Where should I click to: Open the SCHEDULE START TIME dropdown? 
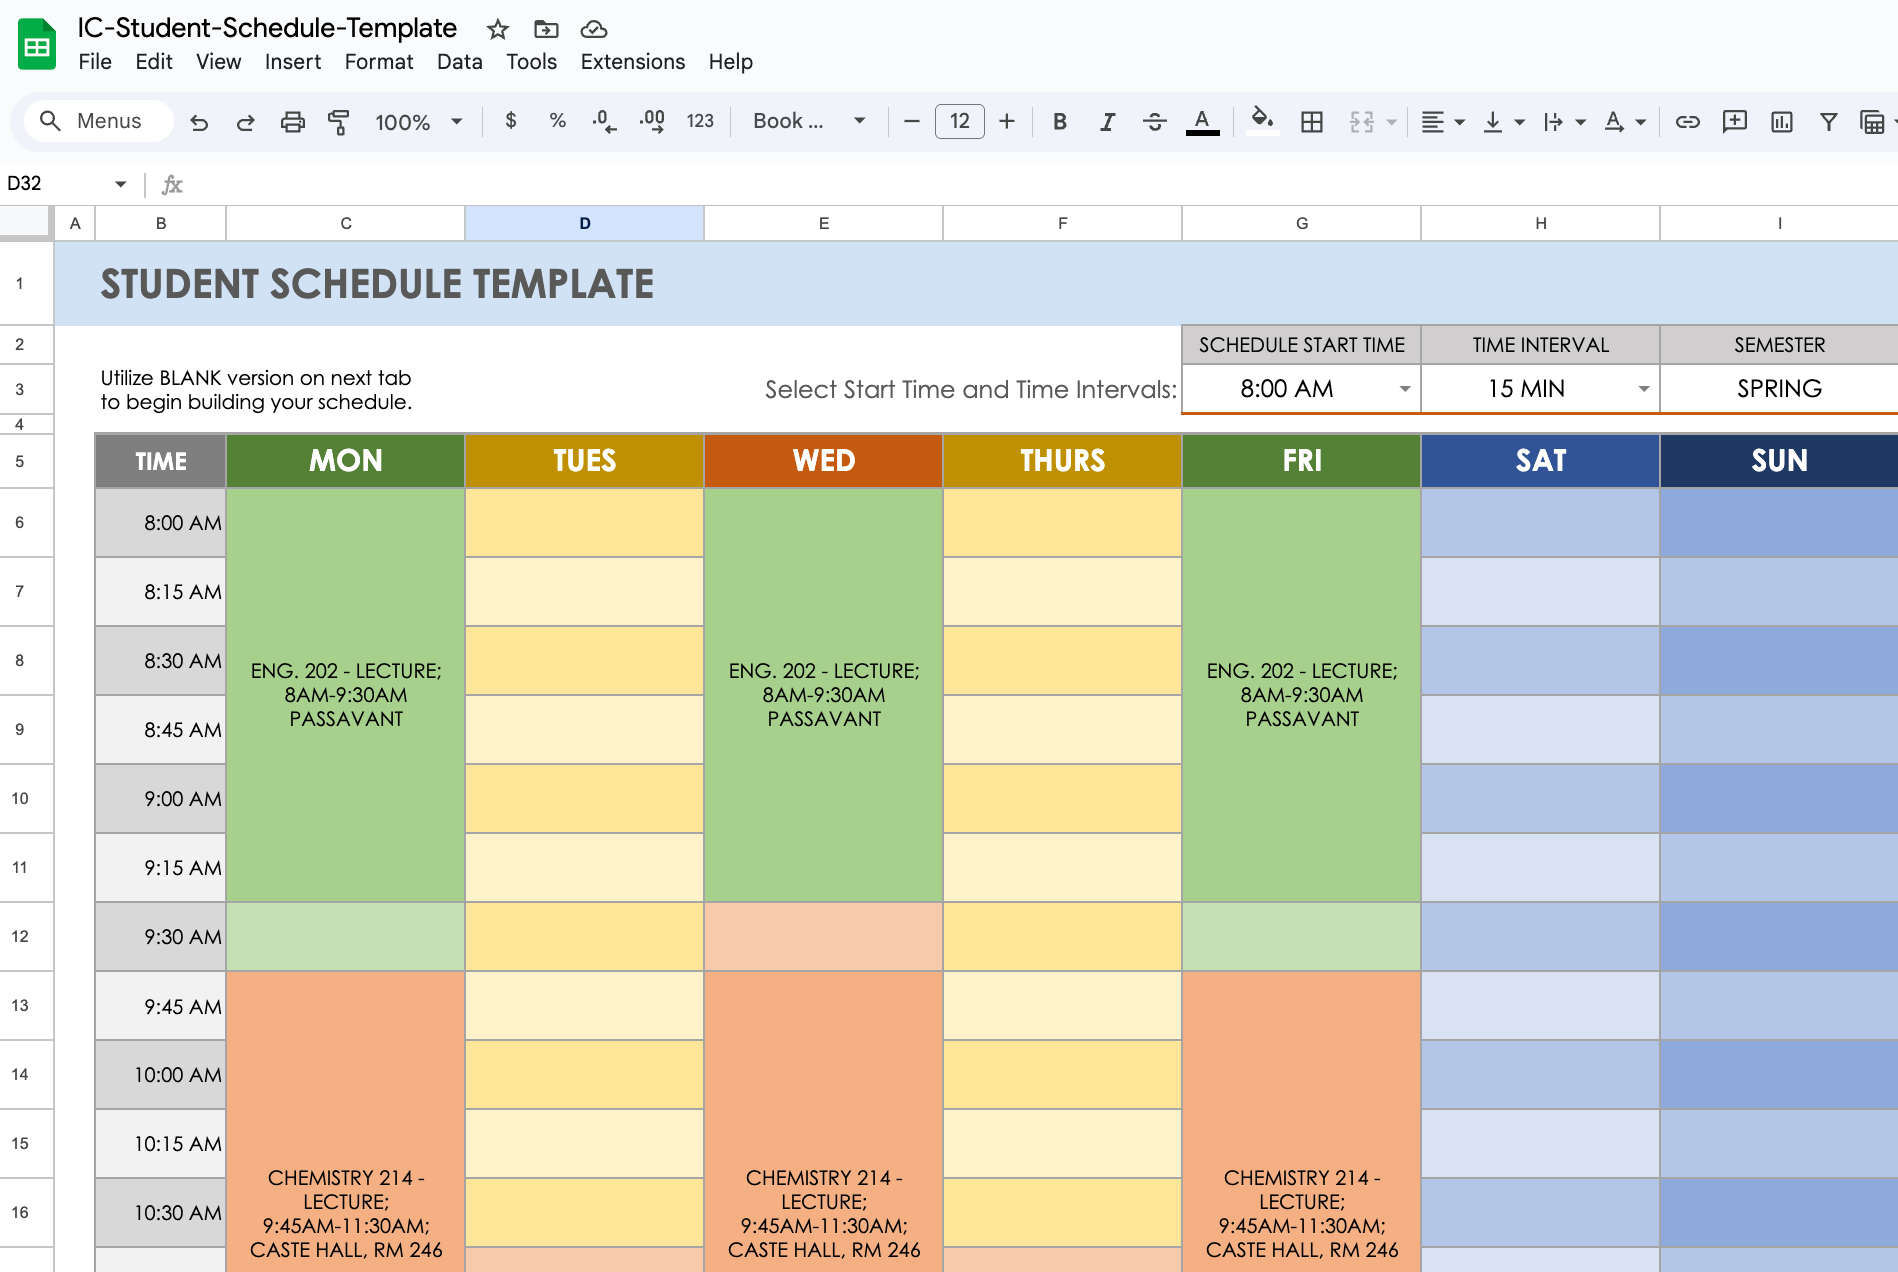point(1404,389)
